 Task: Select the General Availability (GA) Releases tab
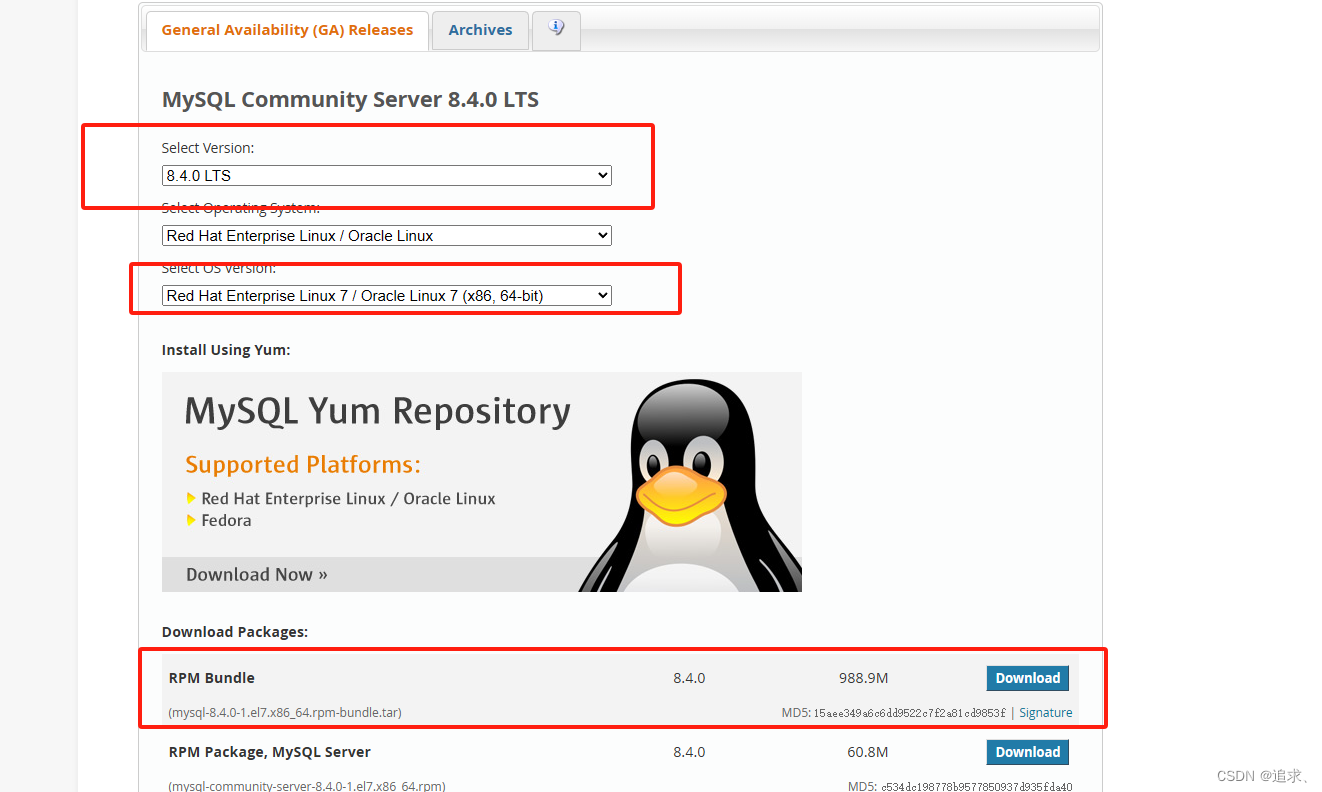coord(287,30)
